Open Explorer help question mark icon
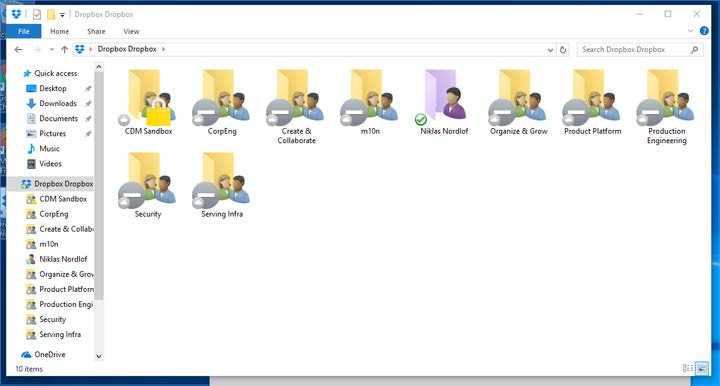 click(x=704, y=31)
